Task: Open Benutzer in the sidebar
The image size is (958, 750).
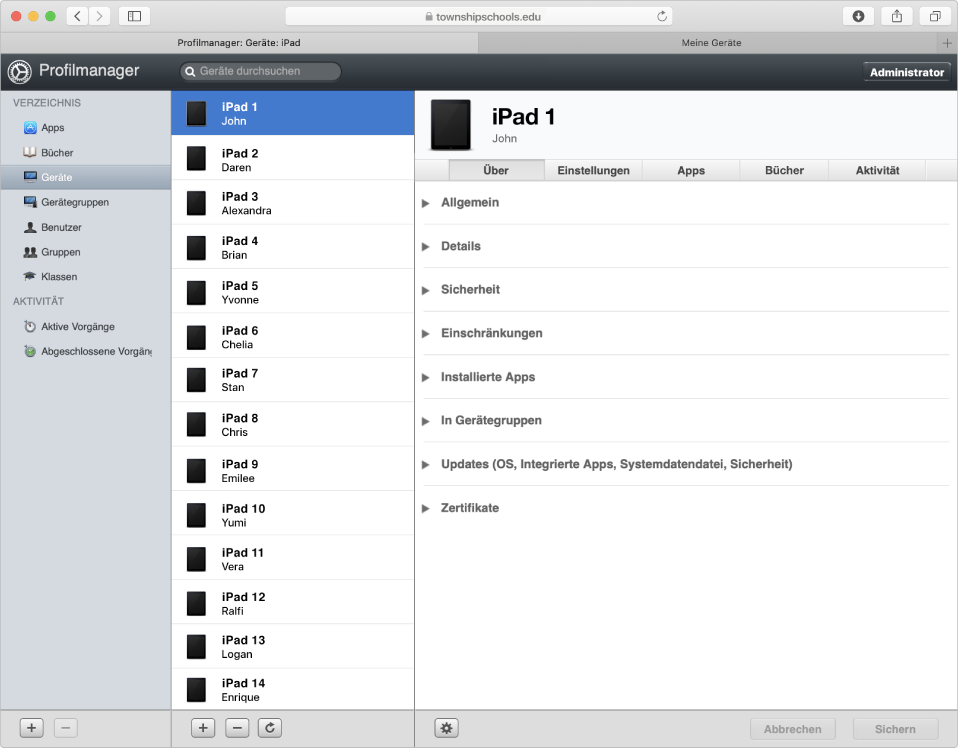Action: click(x=86, y=227)
